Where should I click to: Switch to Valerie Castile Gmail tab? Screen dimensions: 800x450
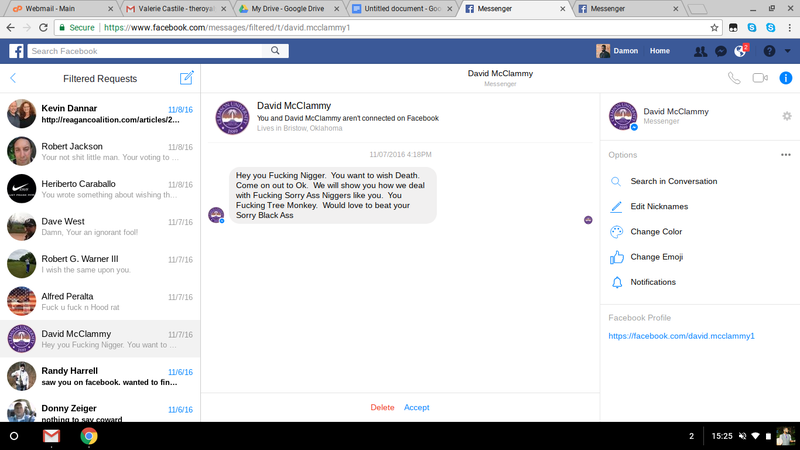[176, 9]
